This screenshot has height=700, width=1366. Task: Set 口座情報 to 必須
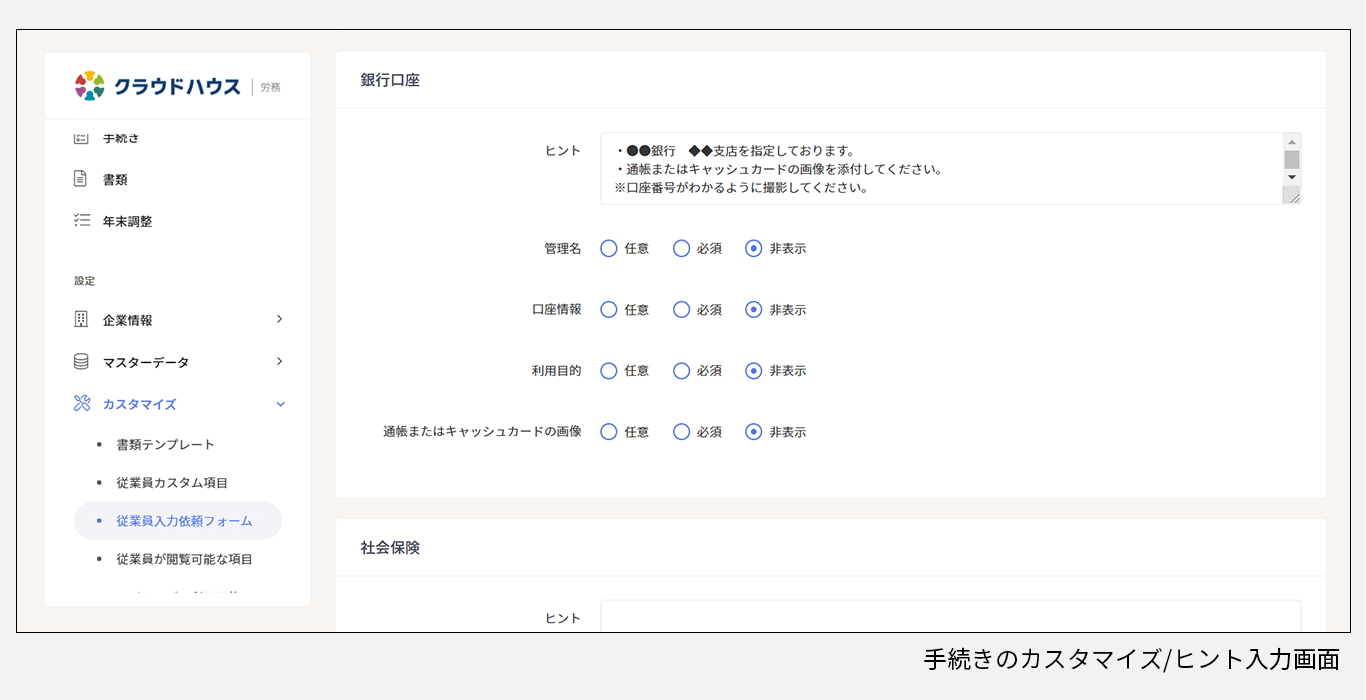coord(681,310)
